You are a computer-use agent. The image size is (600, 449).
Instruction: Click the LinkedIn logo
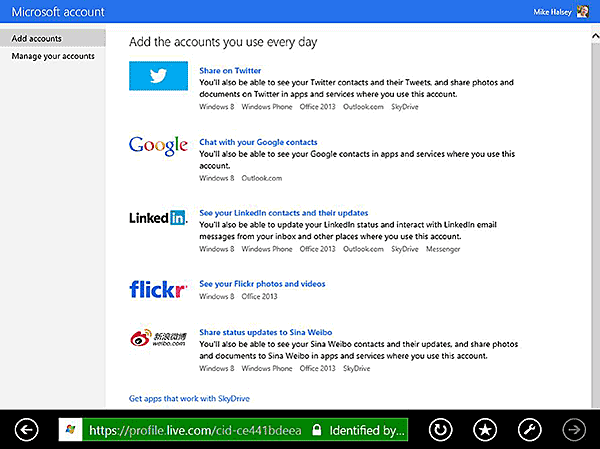pos(159,217)
